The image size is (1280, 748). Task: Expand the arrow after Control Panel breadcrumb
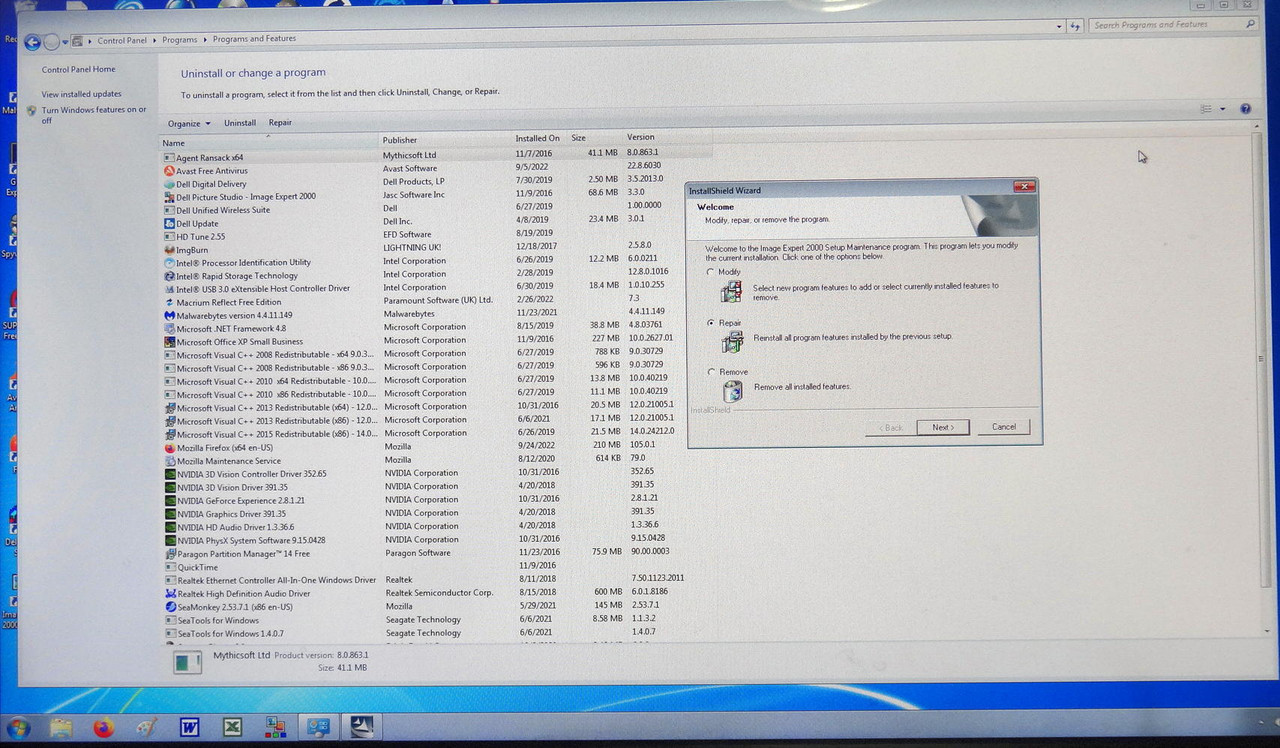155,40
